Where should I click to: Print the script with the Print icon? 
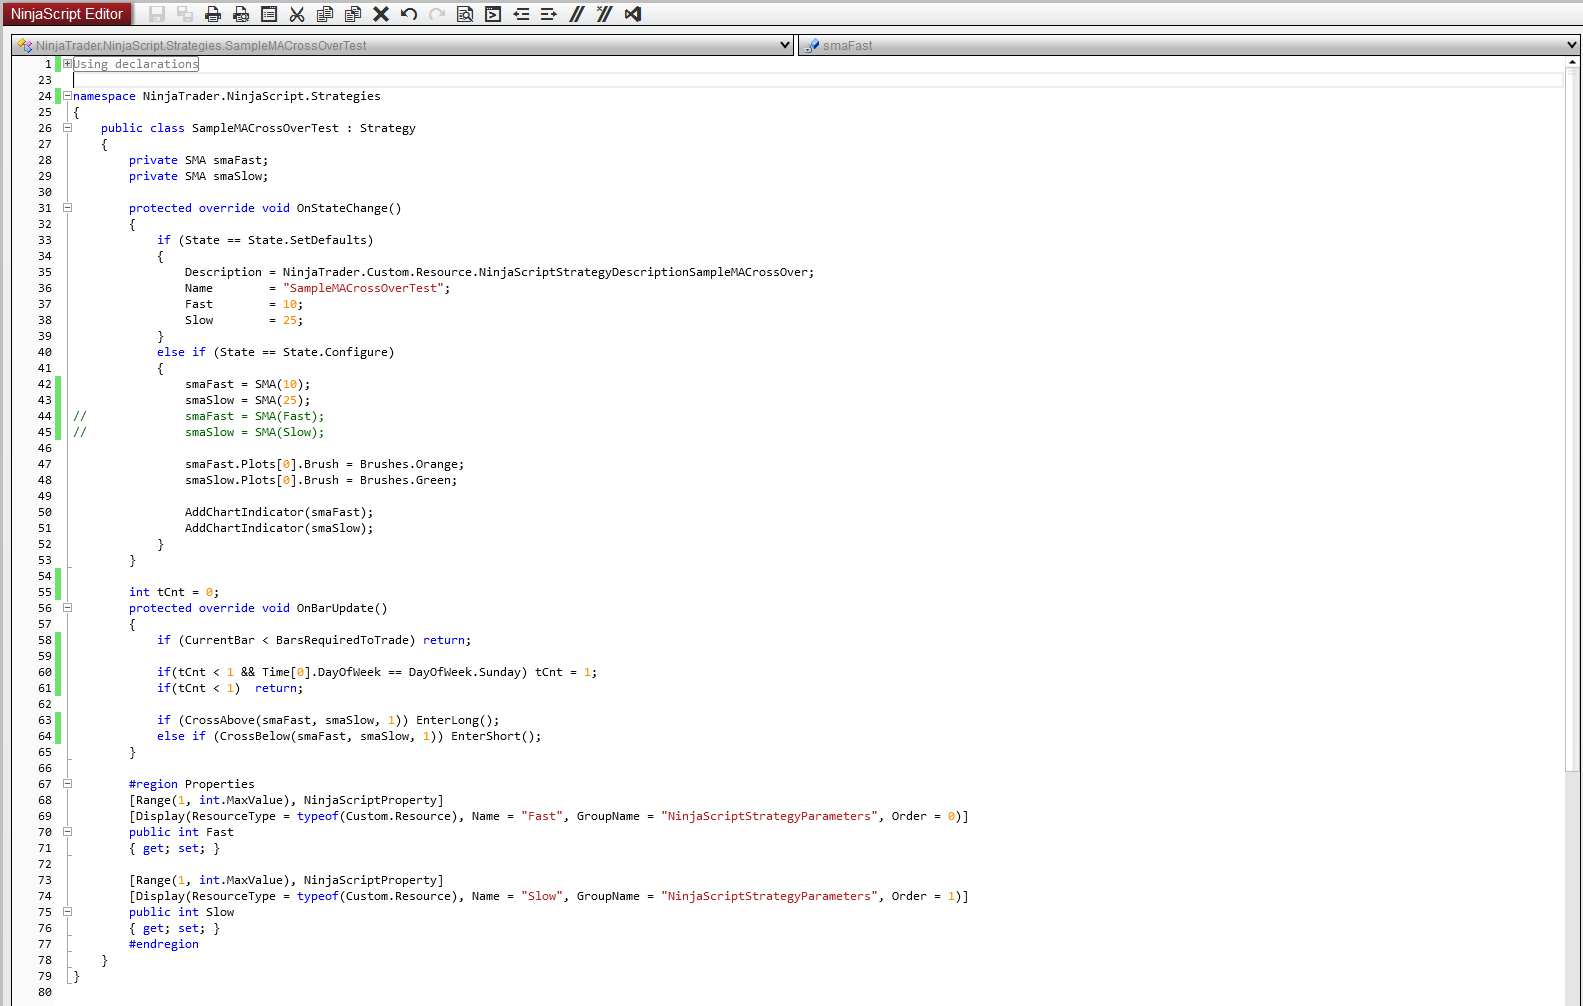coord(213,14)
